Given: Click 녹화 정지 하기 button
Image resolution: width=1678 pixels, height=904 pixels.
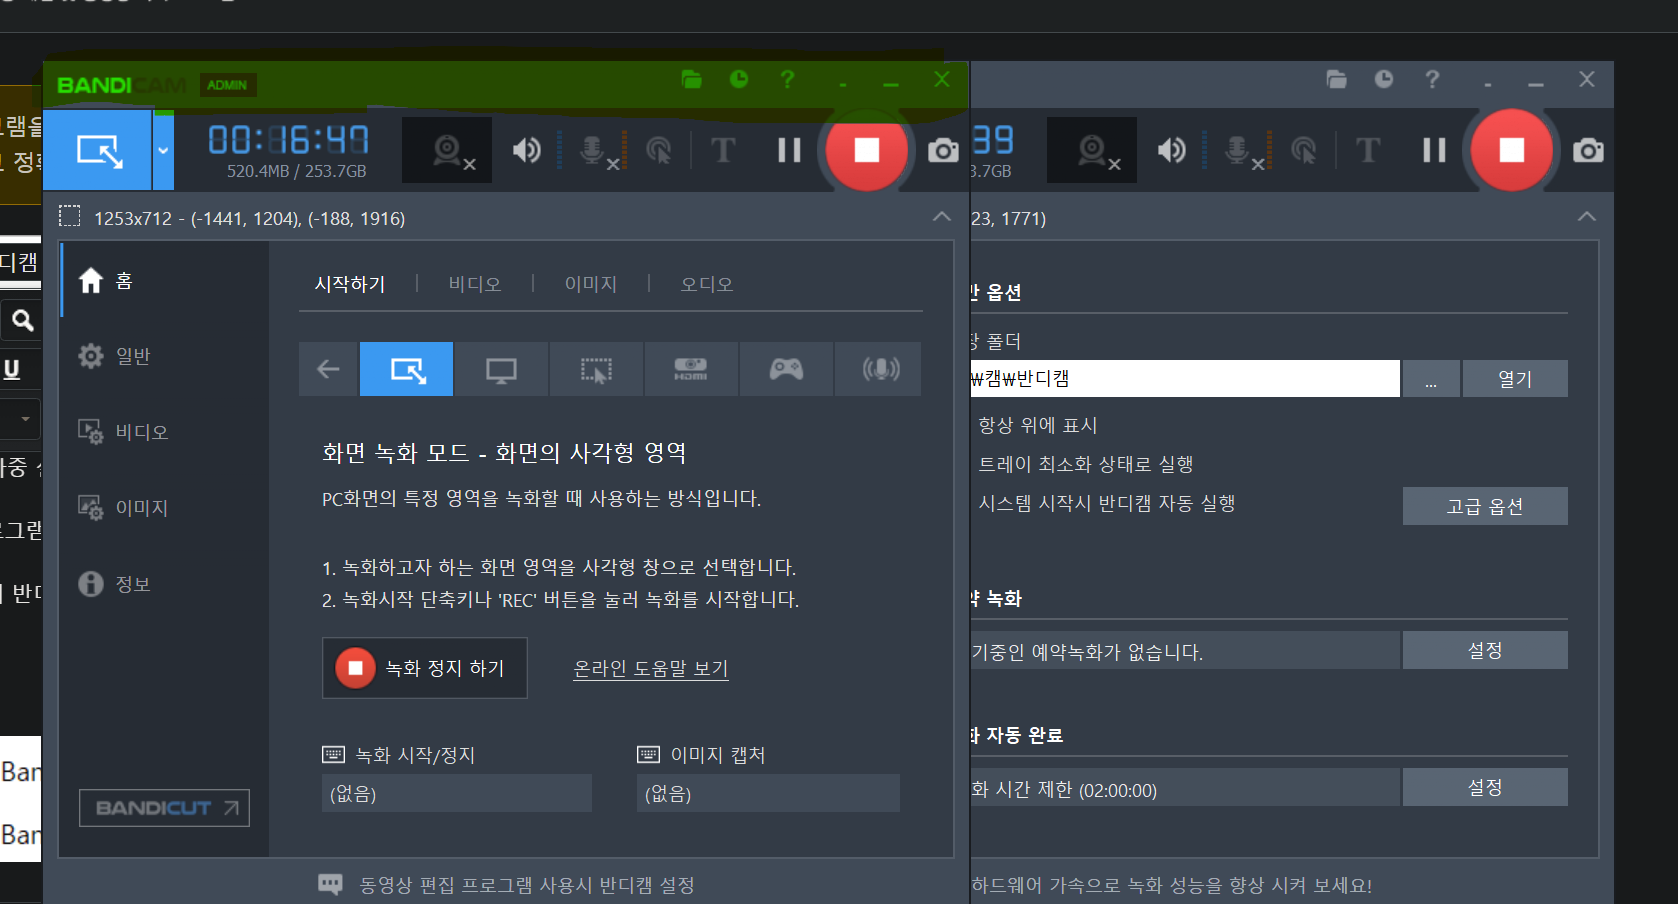Looking at the screenshot, I should pos(424,668).
